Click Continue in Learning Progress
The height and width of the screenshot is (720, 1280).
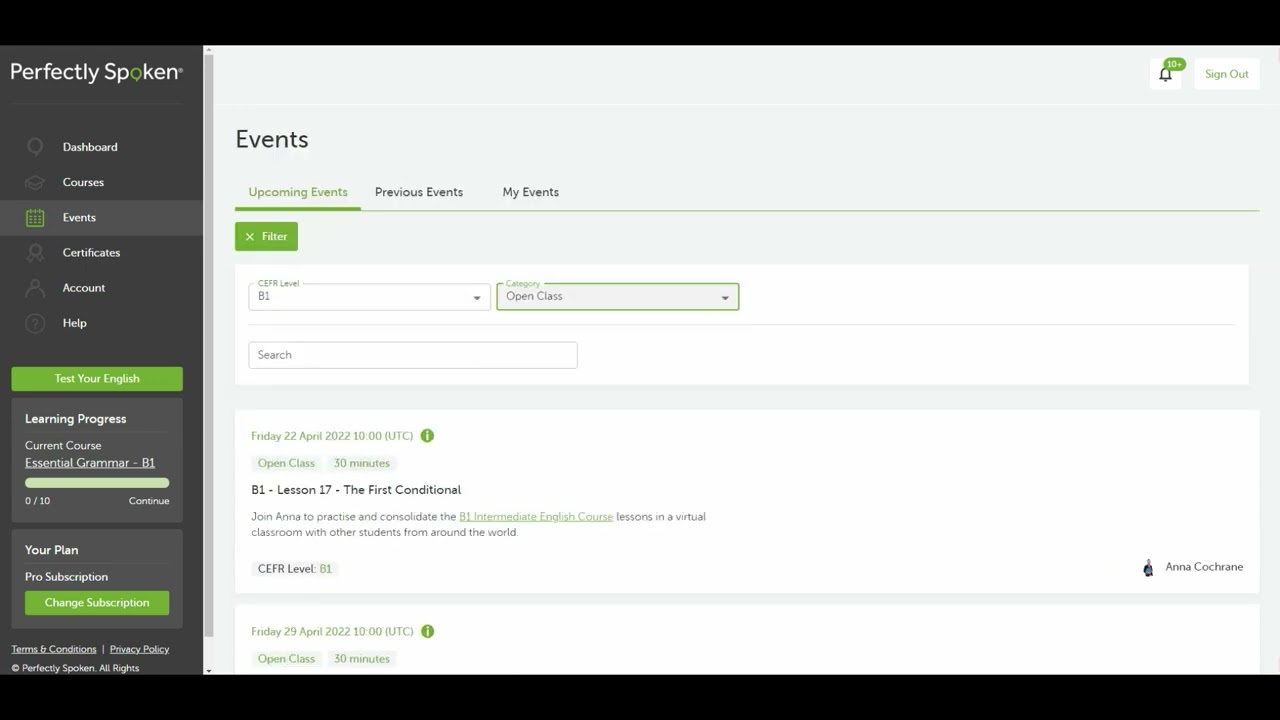(149, 501)
